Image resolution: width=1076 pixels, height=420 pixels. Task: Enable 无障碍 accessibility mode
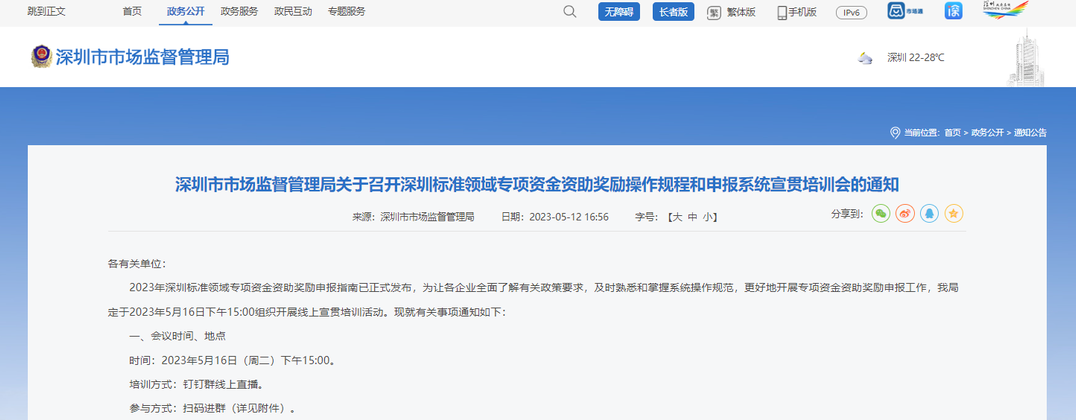(x=620, y=12)
